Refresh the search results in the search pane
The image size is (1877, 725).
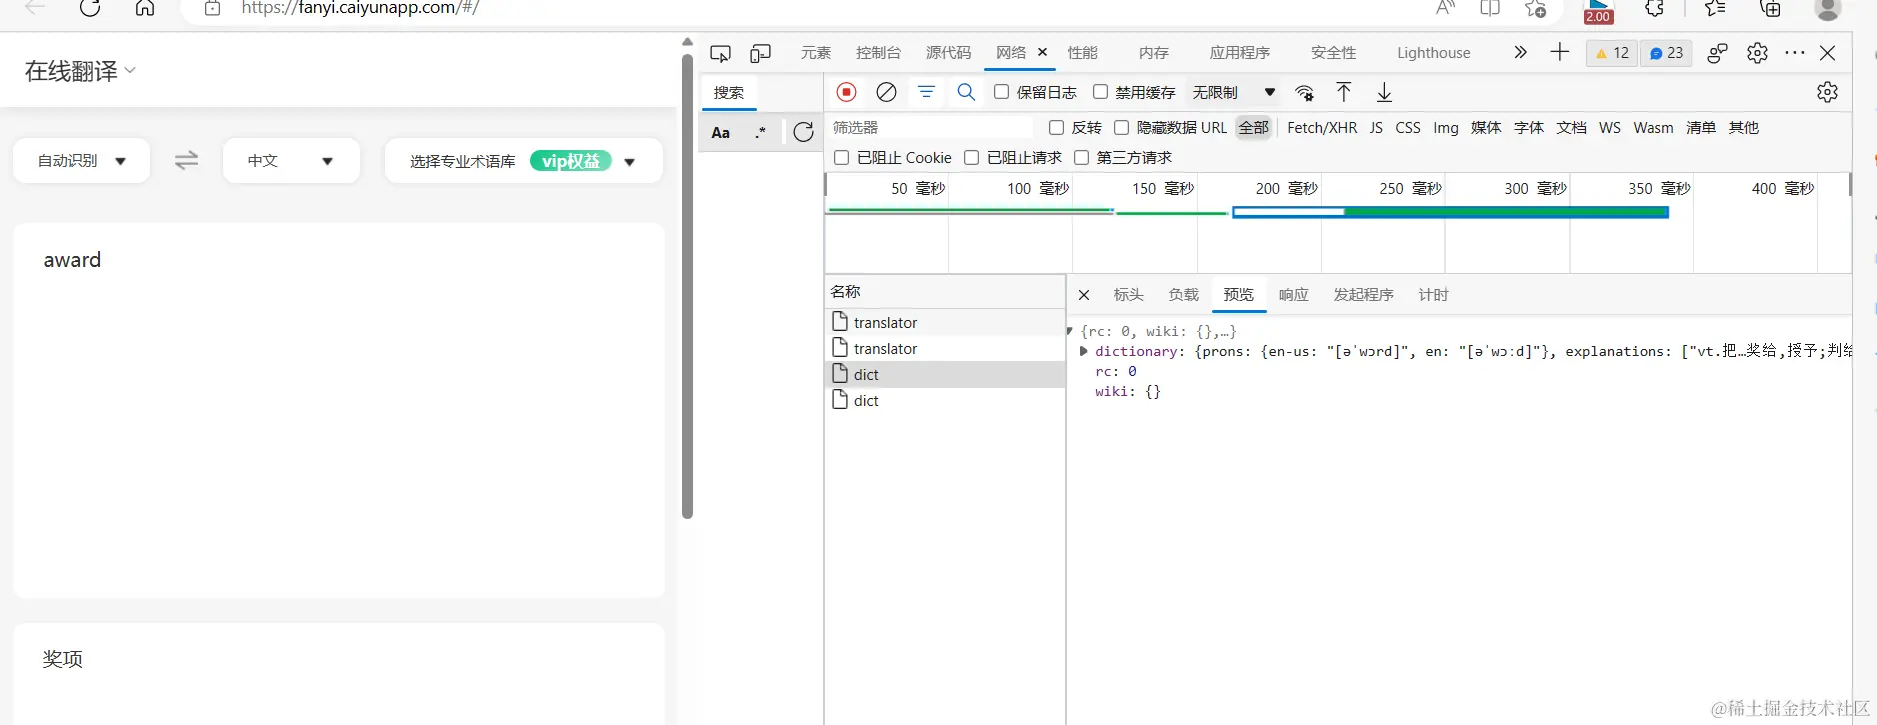point(803,132)
